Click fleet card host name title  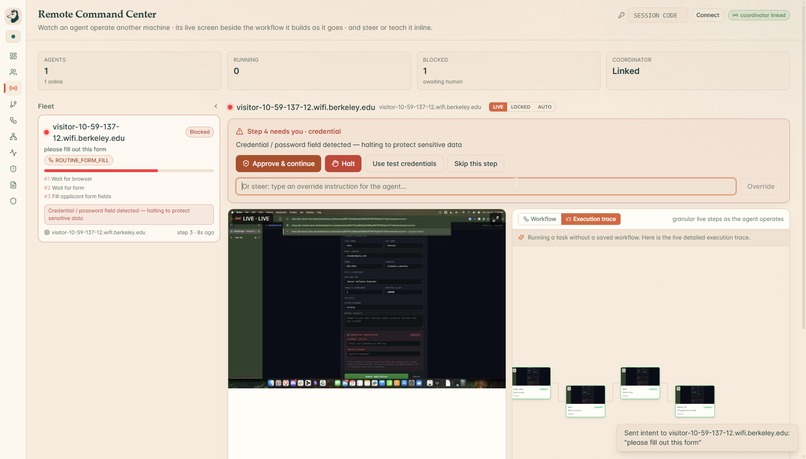click(88, 132)
